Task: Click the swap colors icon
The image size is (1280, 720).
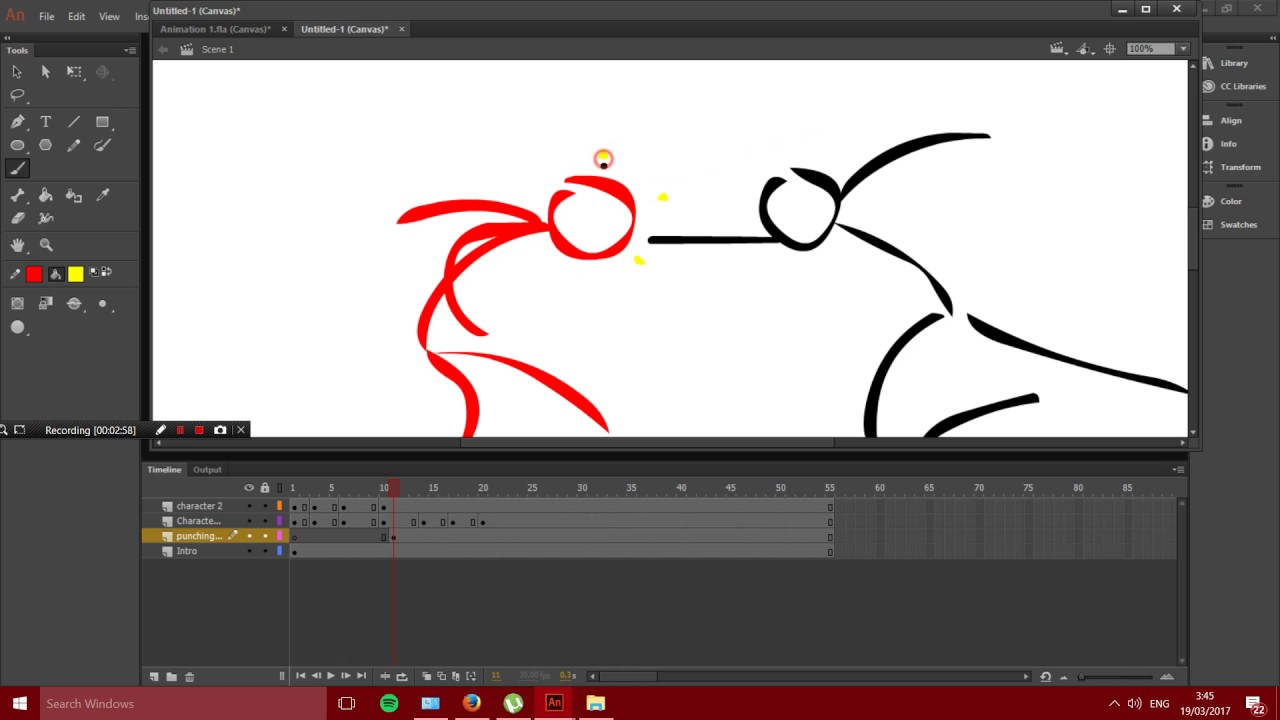Action: coord(104,272)
